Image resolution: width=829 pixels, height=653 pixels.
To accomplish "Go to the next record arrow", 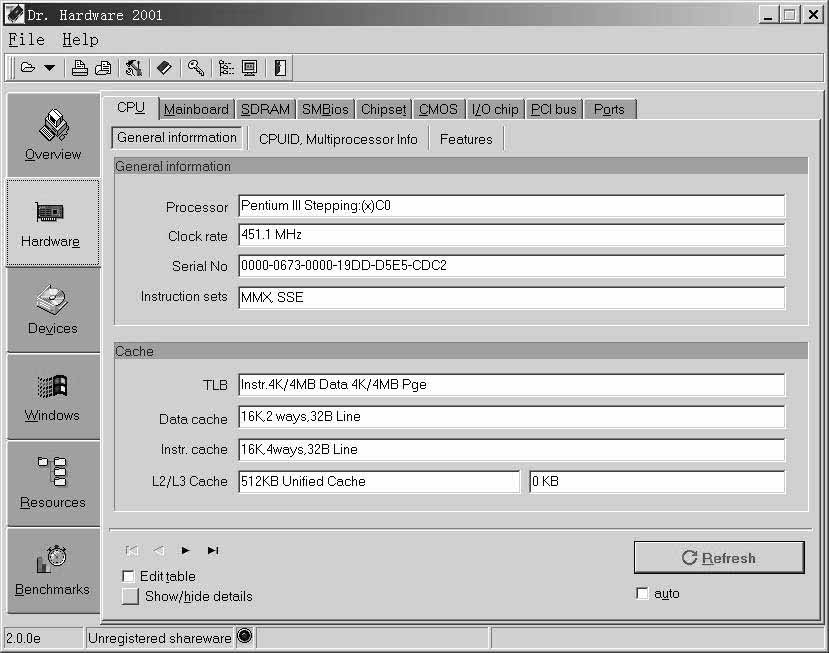I will click(186, 550).
